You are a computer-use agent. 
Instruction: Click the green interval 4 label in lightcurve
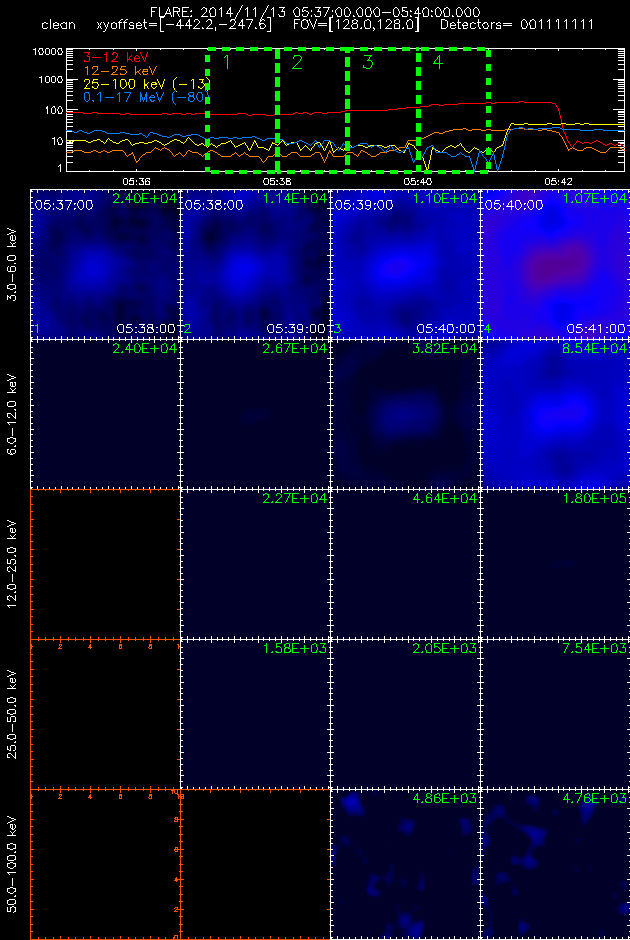point(438,62)
